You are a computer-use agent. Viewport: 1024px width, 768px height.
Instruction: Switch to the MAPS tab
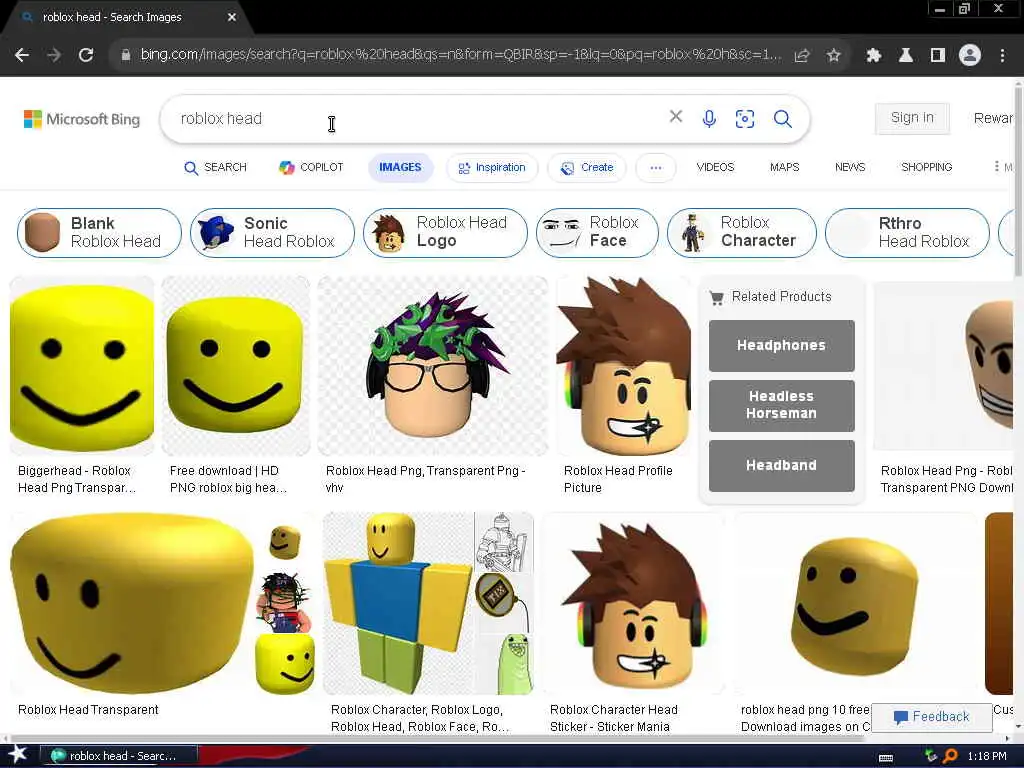pos(784,168)
